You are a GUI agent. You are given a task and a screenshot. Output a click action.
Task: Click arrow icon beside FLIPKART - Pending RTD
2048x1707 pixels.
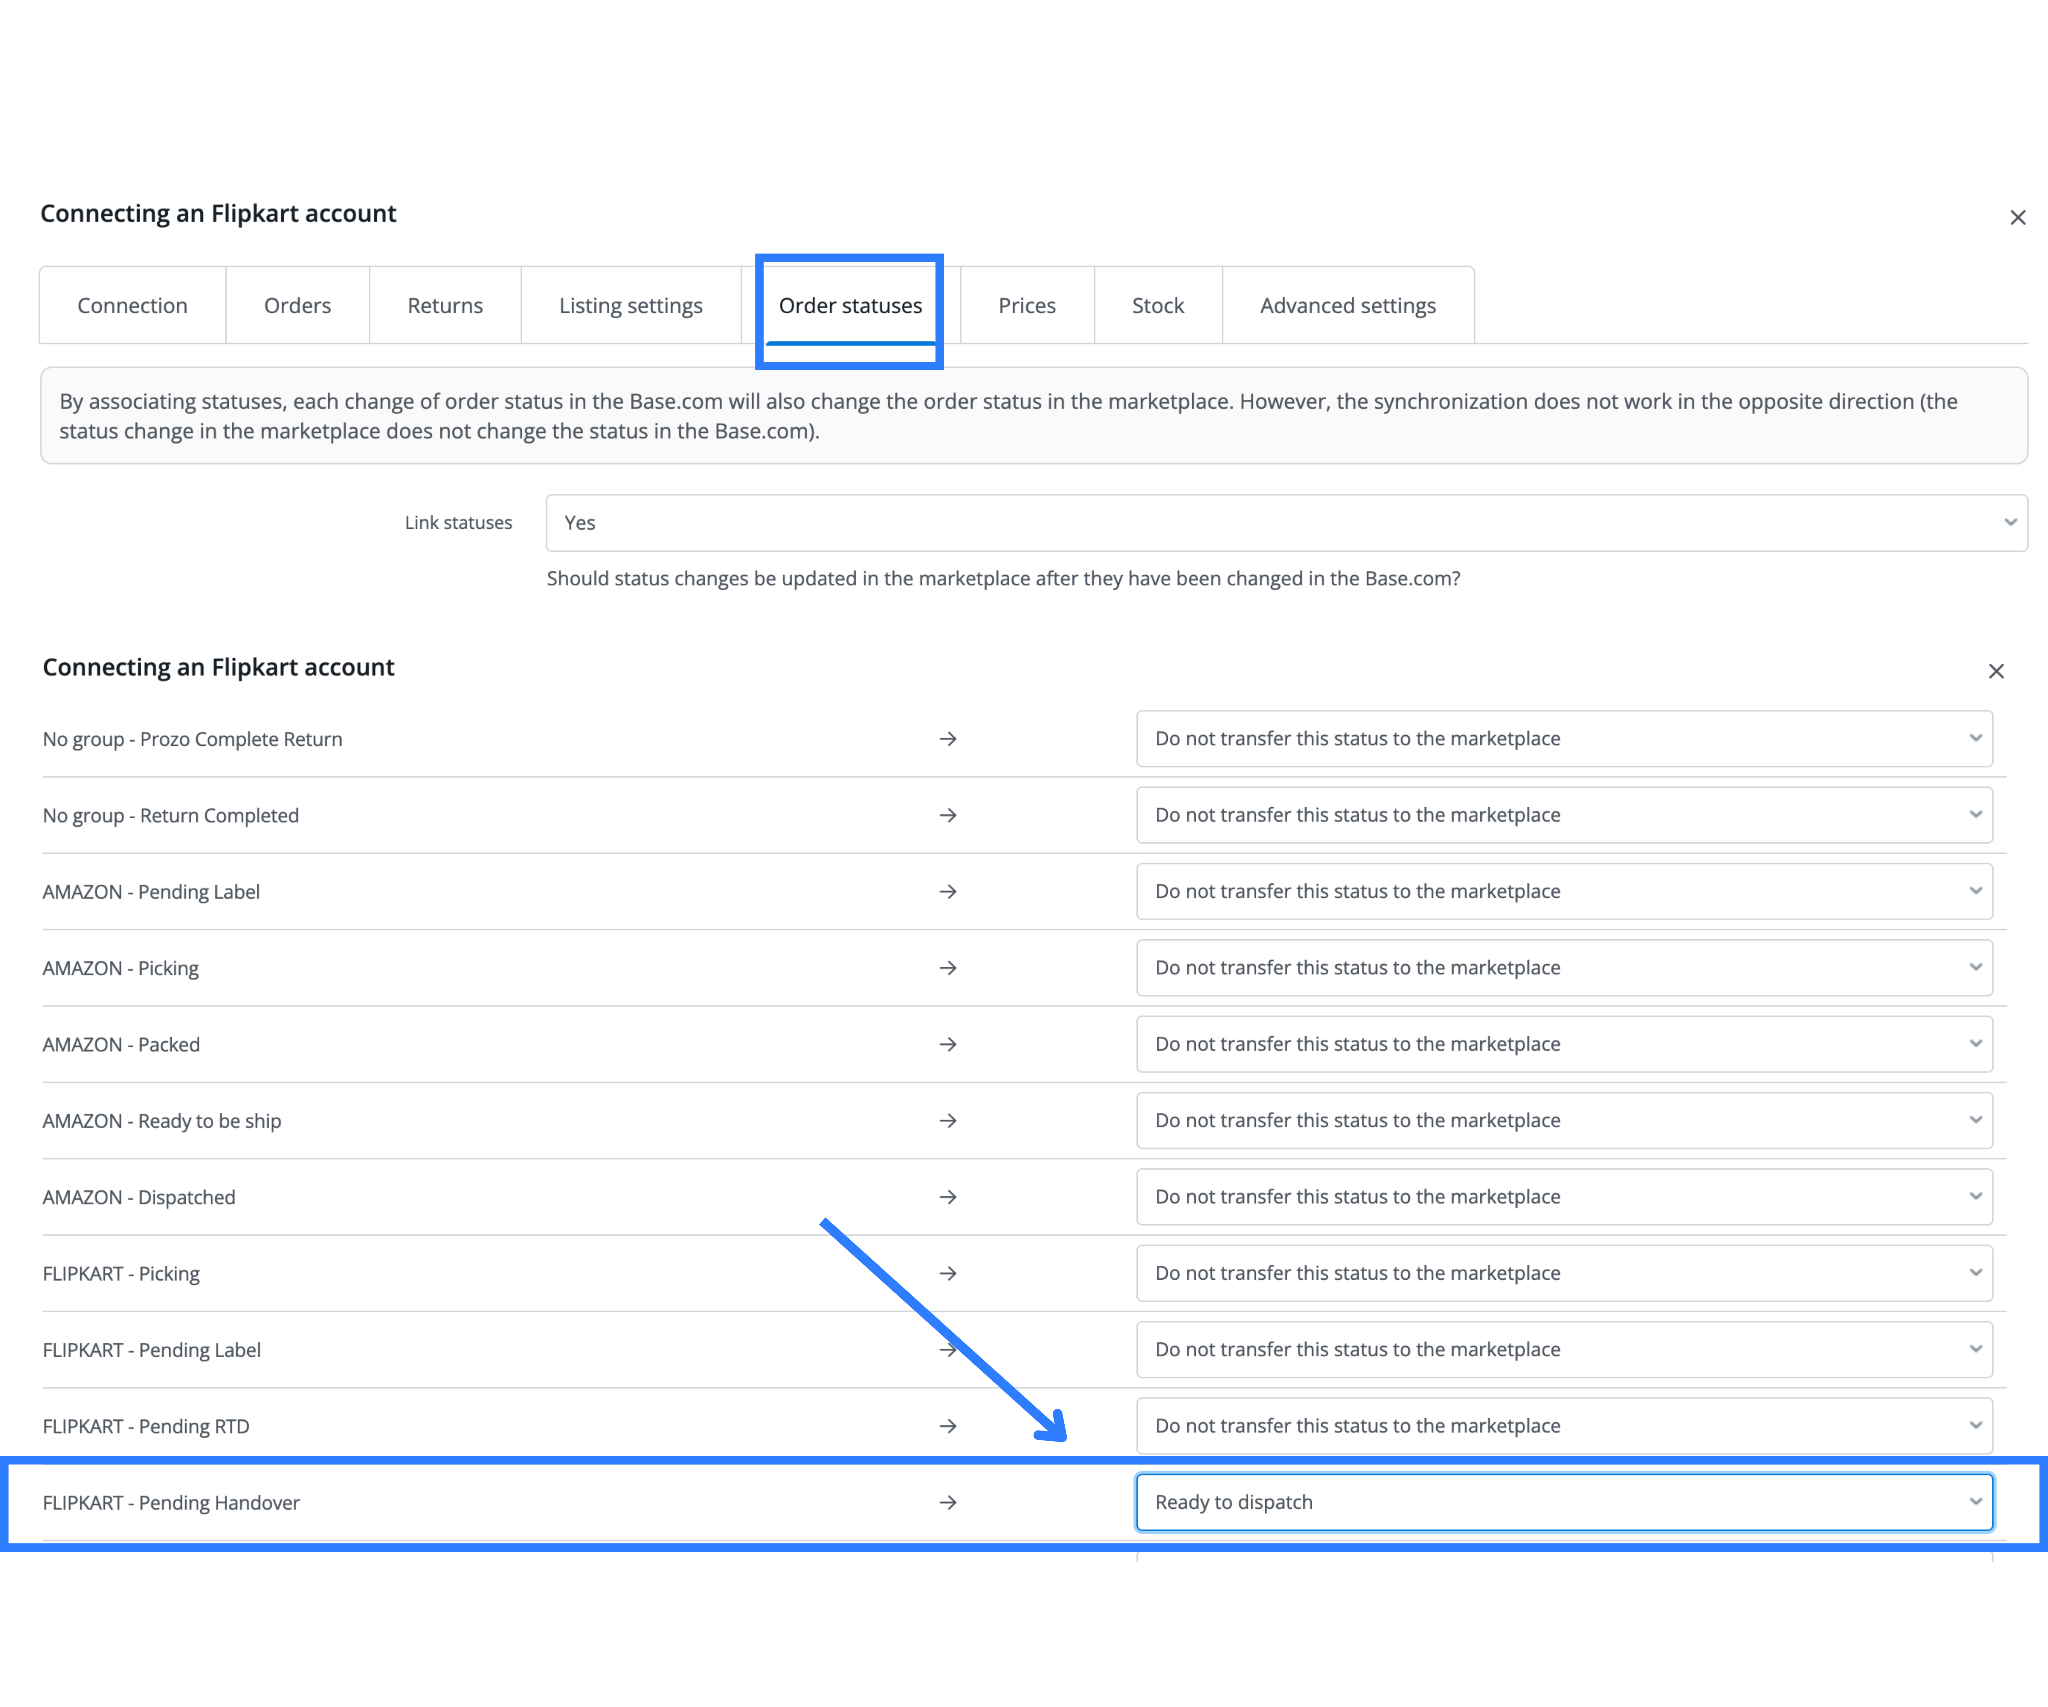click(x=948, y=1426)
